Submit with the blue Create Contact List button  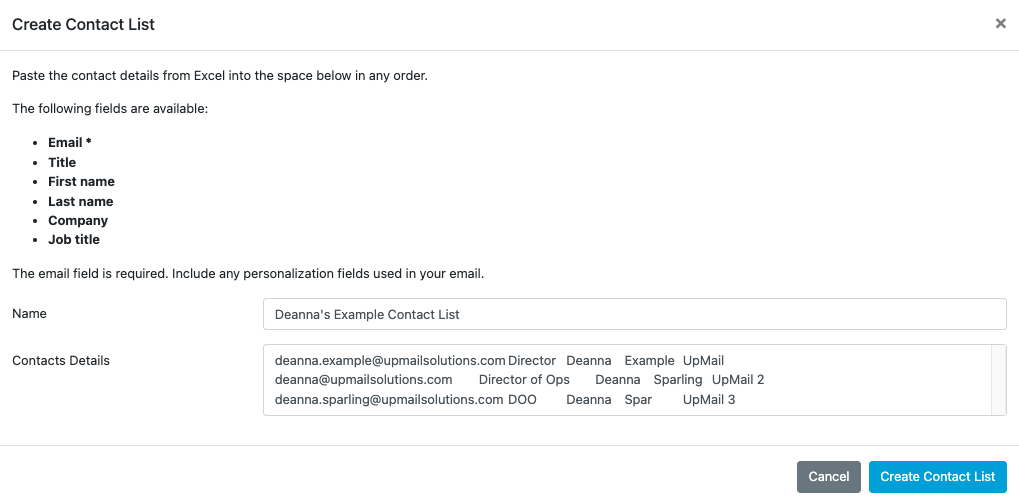pos(937,477)
